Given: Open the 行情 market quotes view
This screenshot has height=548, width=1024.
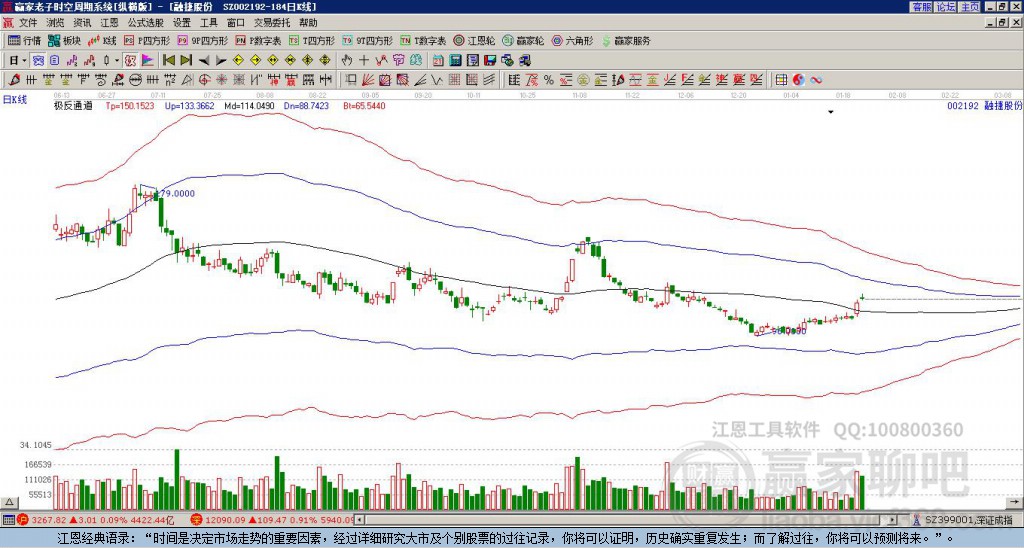Looking at the screenshot, I should click(x=24, y=40).
